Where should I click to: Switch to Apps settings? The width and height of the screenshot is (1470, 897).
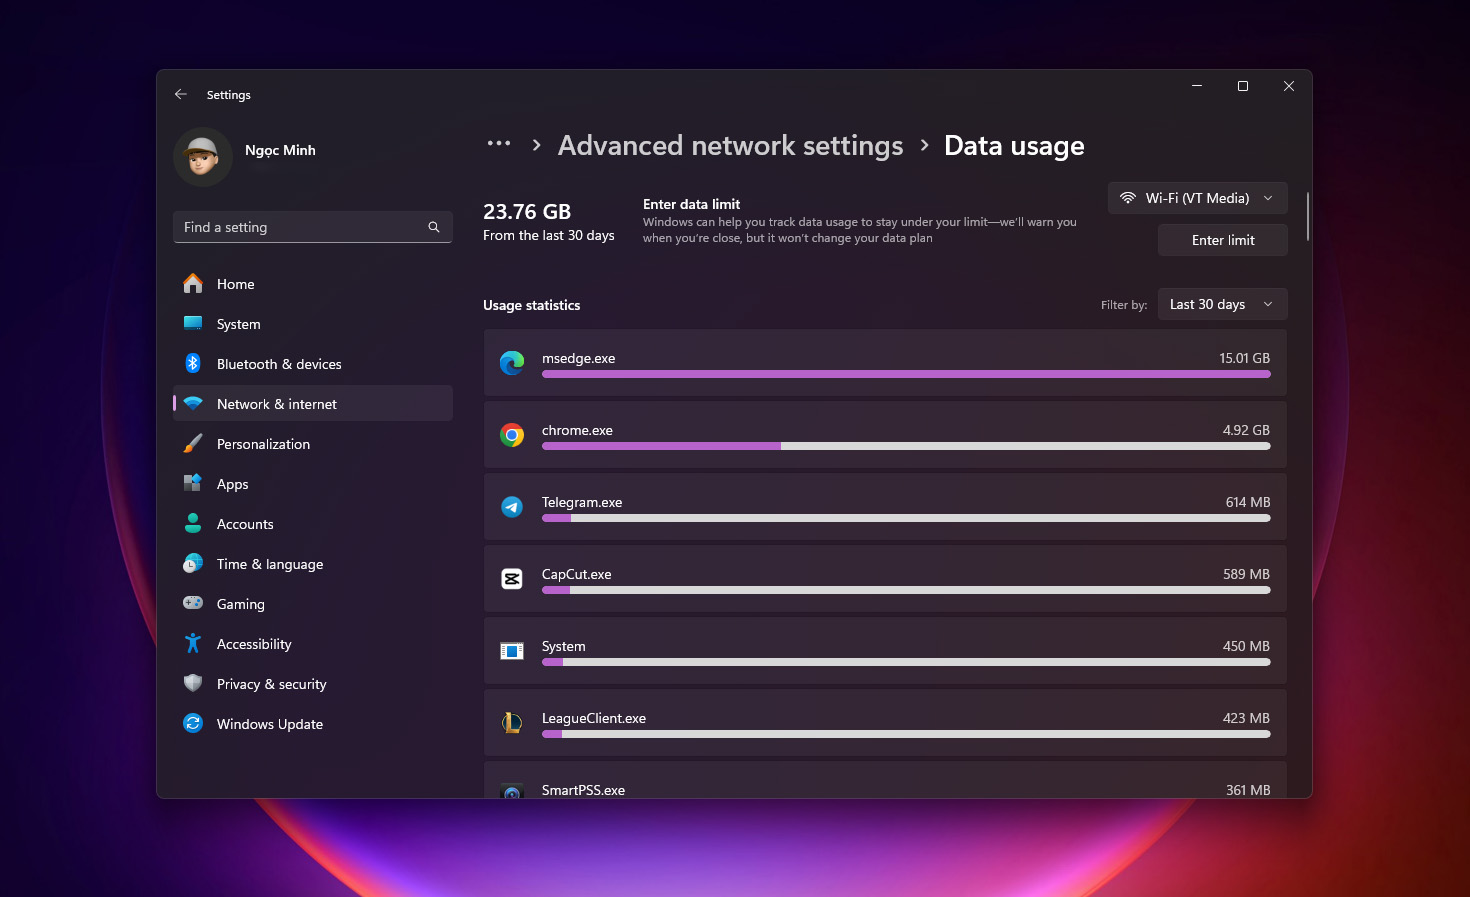click(x=313, y=484)
